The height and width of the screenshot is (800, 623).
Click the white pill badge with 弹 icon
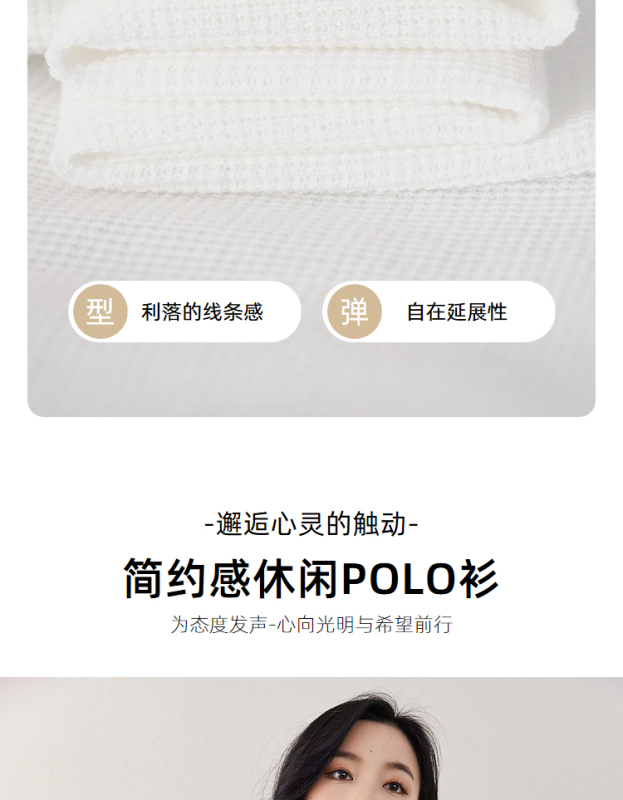[439, 311]
